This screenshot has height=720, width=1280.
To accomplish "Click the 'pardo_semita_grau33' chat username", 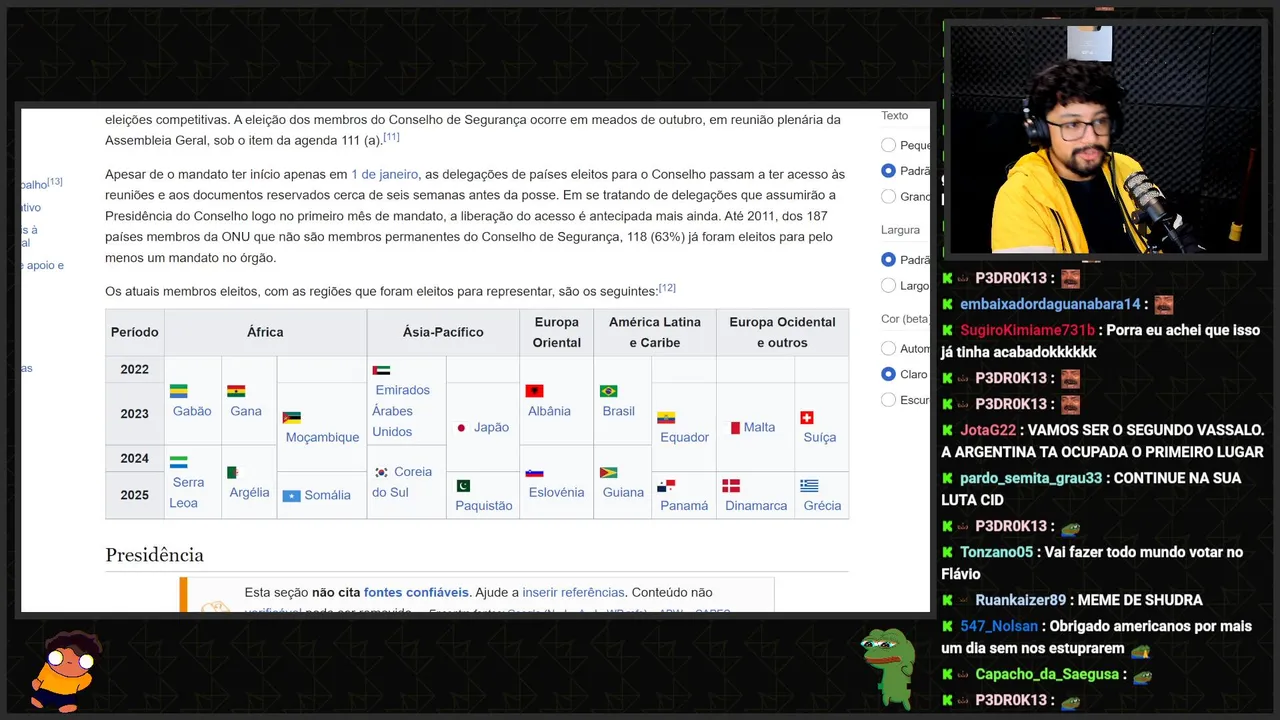I will tap(1031, 478).
